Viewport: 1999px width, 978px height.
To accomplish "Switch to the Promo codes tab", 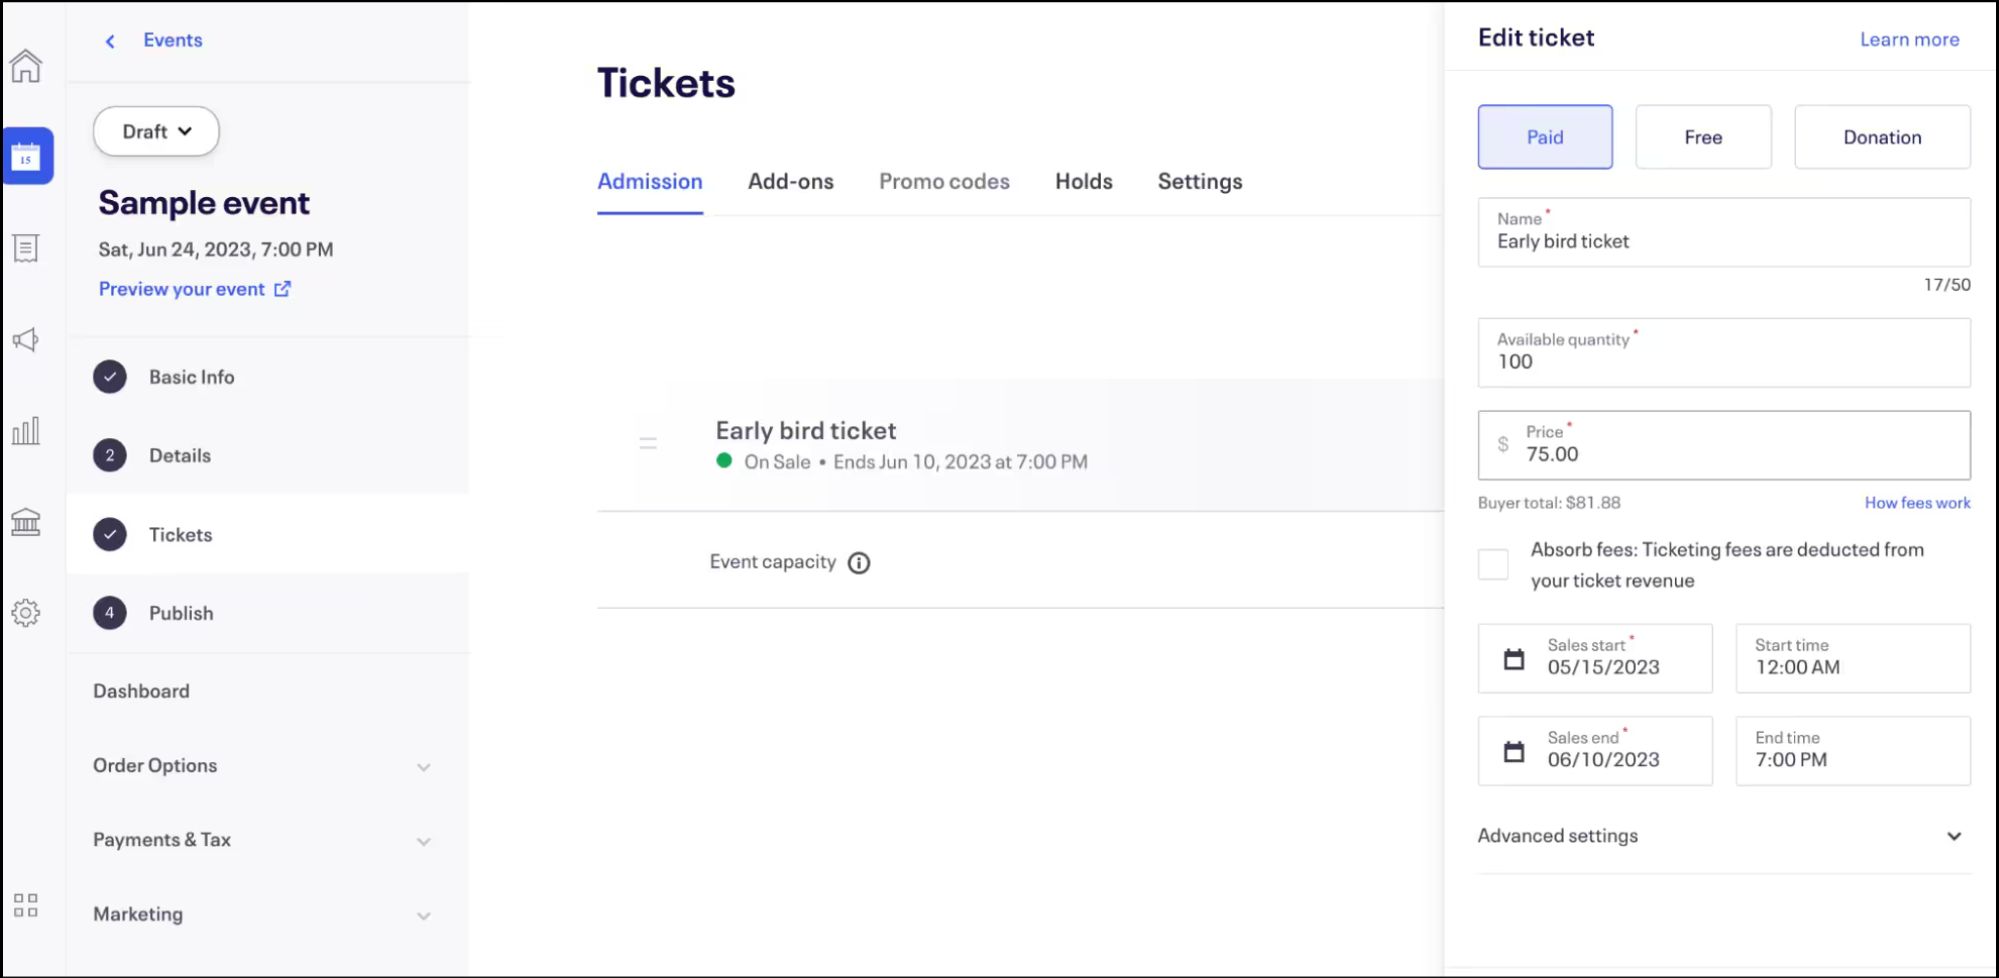I will (x=944, y=182).
